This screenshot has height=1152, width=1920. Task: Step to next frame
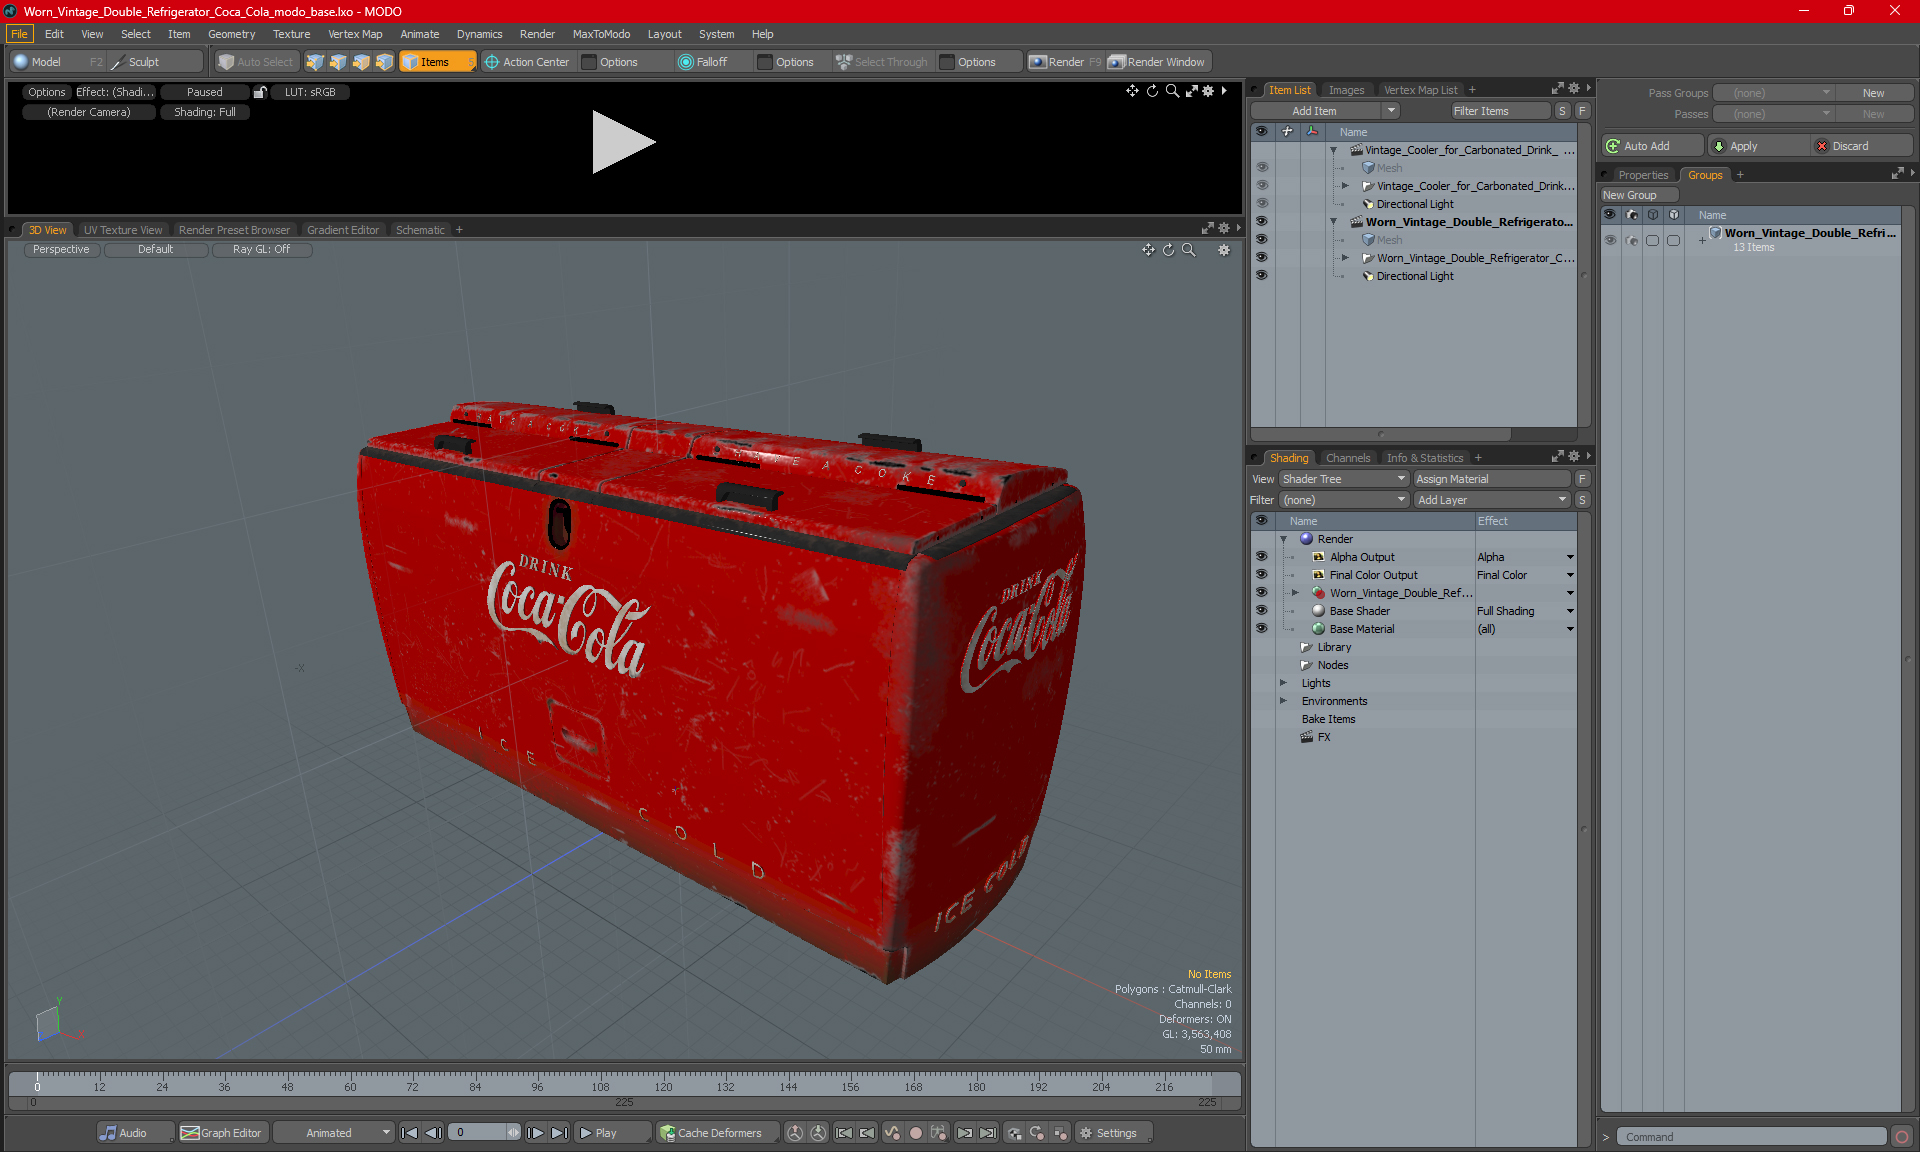coord(536,1133)
